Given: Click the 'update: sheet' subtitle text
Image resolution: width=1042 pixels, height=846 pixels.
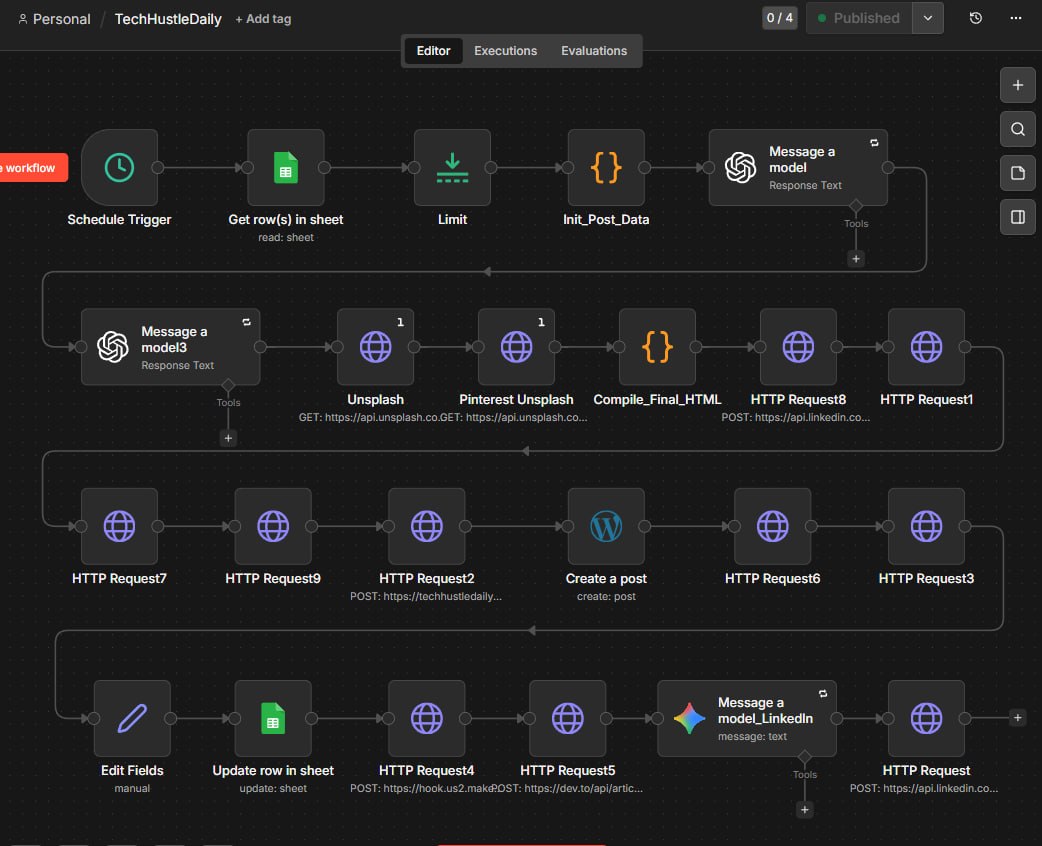Looking at the screenshot, I should [273, 788].
